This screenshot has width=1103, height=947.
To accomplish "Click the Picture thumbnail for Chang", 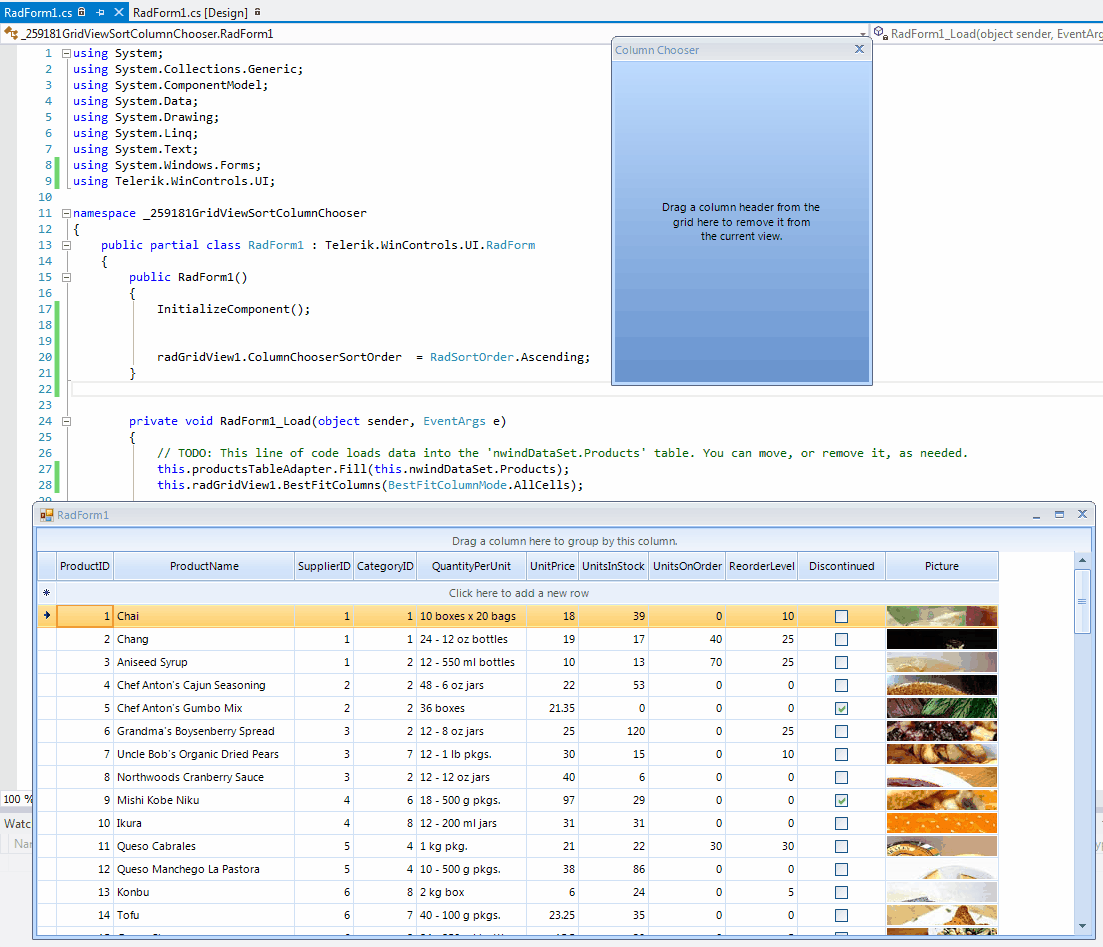I will coord(941,639).
